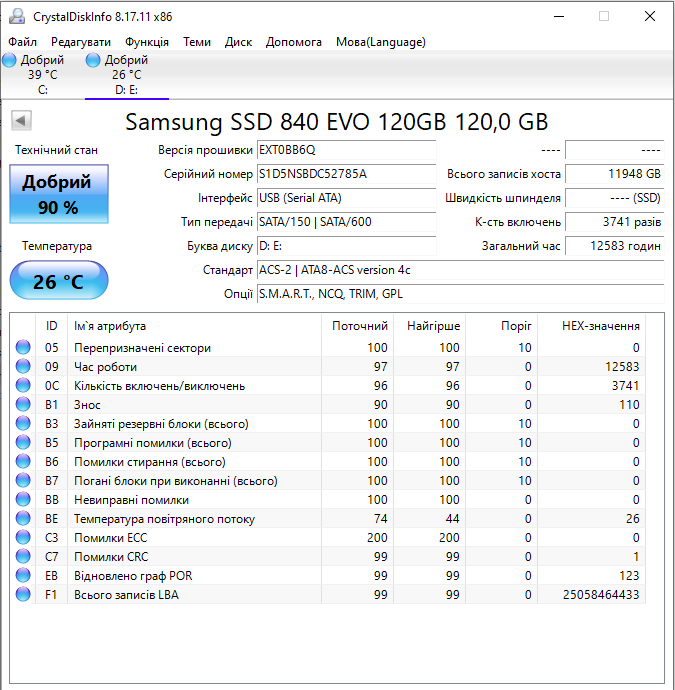Minimize the CrystalDiskInfo window

(x=559, y=16)
